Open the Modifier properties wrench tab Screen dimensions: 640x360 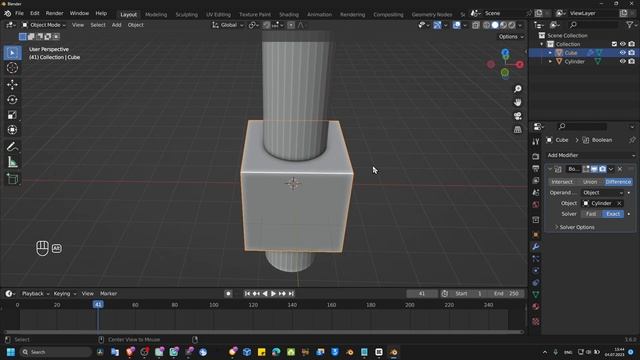pos(536,247)
